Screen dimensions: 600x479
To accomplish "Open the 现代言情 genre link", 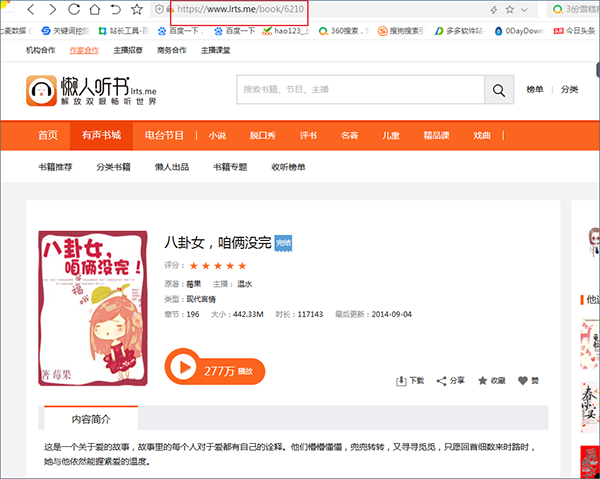I will (201, 299).
